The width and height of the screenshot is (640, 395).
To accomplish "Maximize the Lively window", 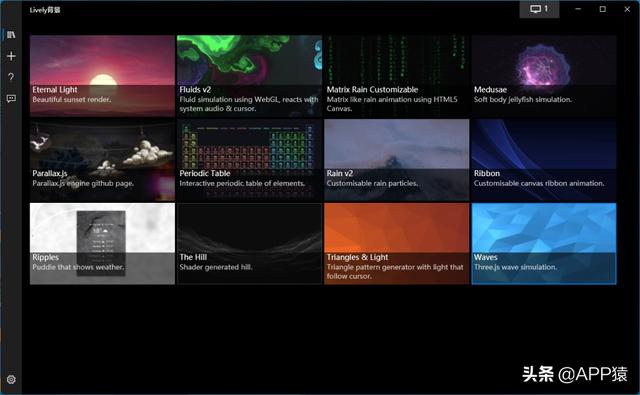I will point(602,9).
